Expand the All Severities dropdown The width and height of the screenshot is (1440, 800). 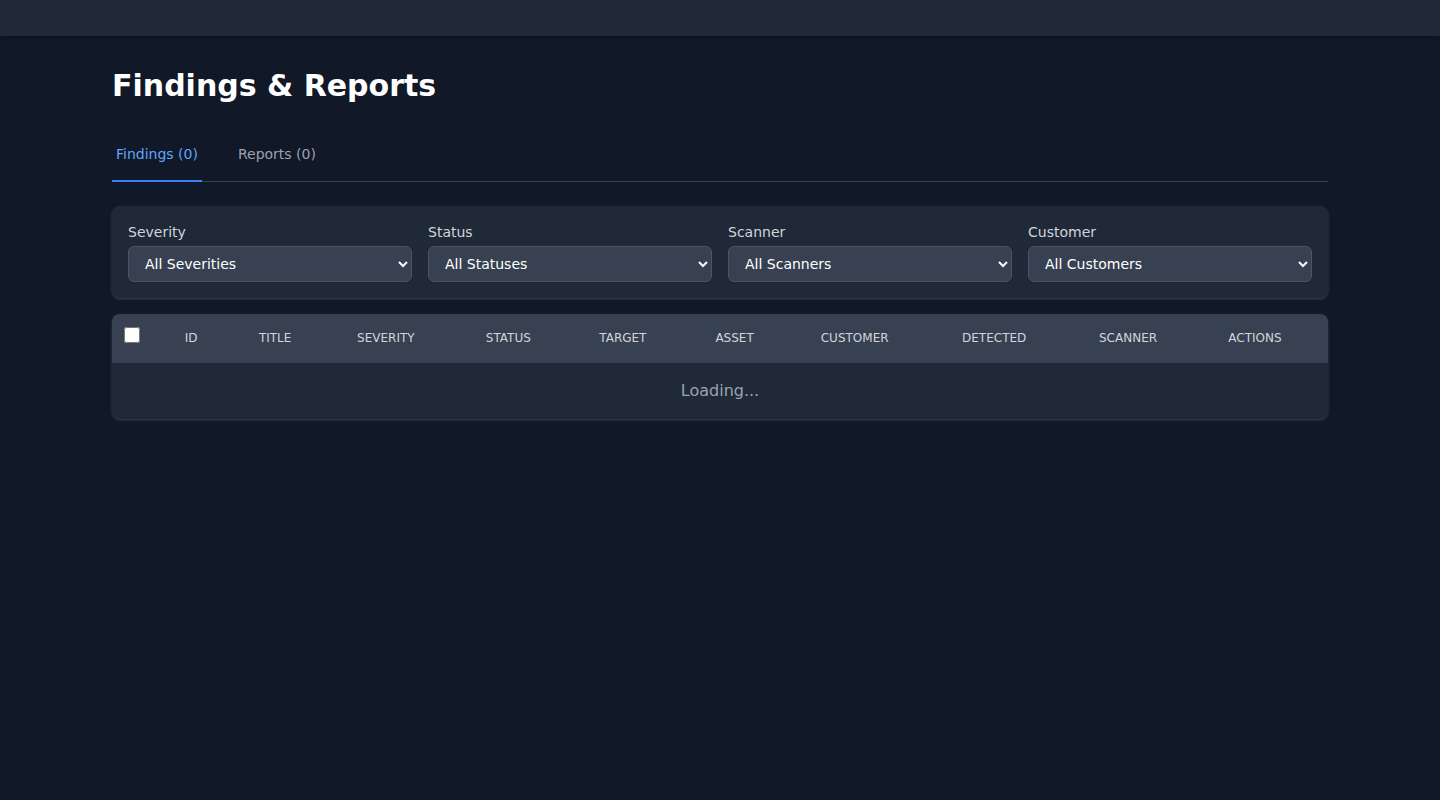coord(270,264)
